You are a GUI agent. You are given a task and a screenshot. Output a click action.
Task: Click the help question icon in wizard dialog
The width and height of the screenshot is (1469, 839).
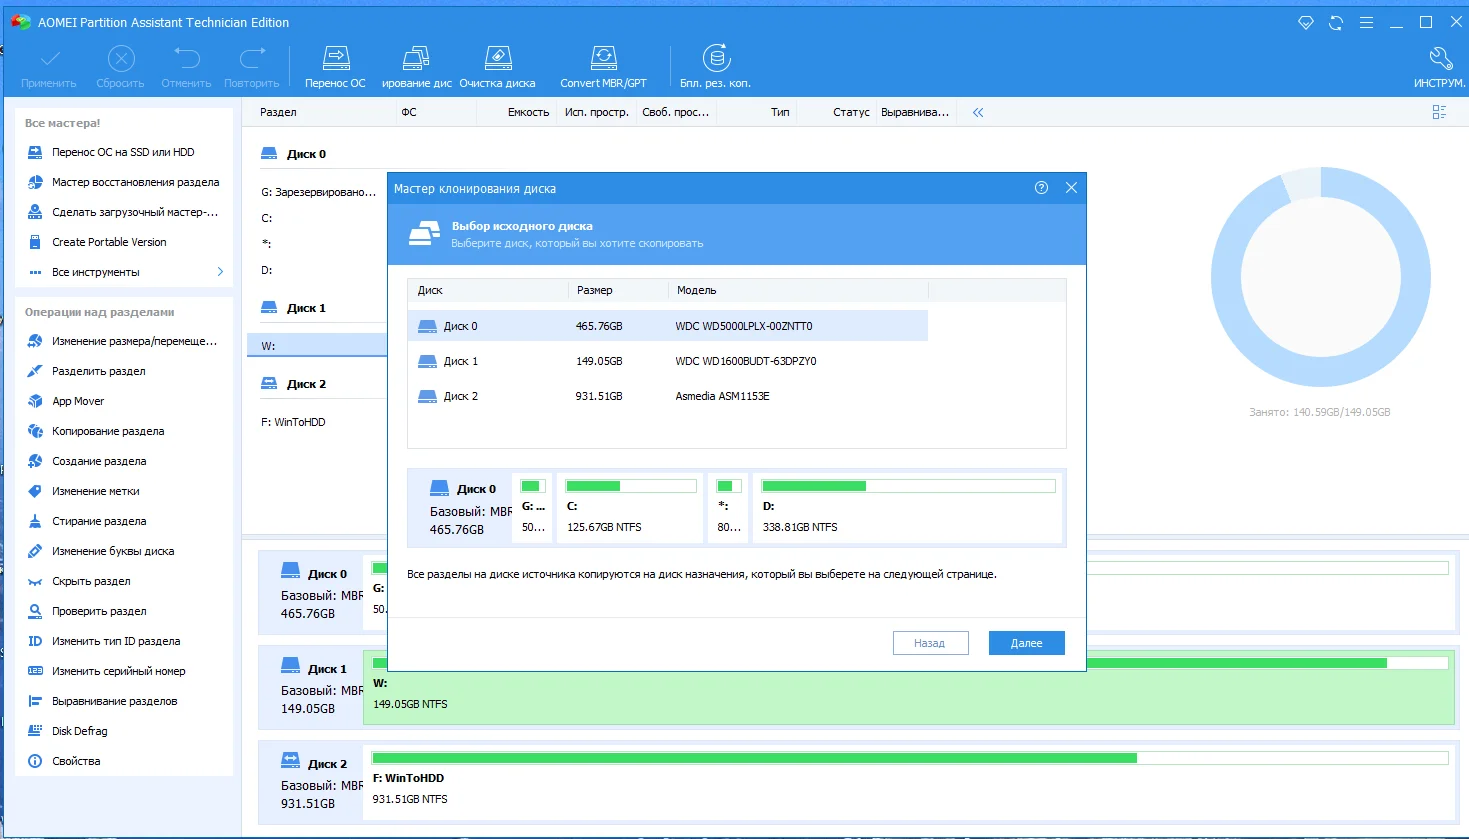(x=1041, y=187)
